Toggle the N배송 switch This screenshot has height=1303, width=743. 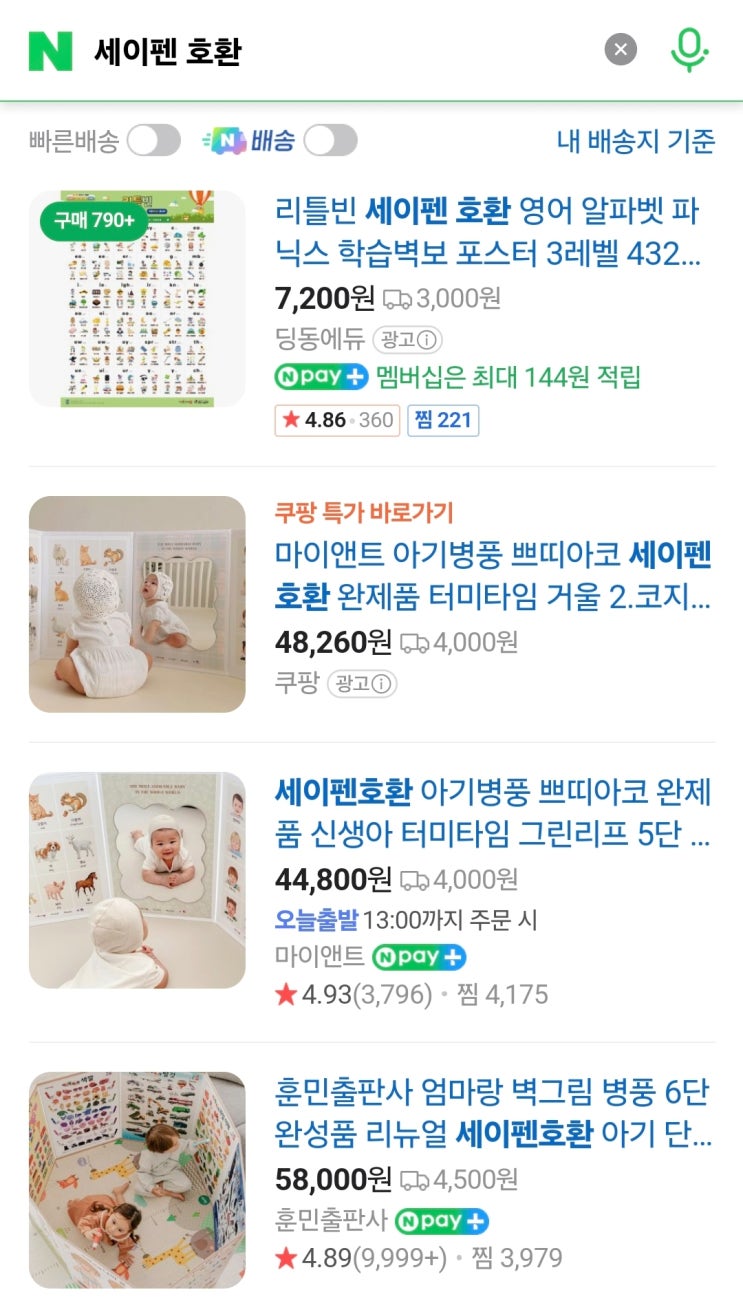330,141
